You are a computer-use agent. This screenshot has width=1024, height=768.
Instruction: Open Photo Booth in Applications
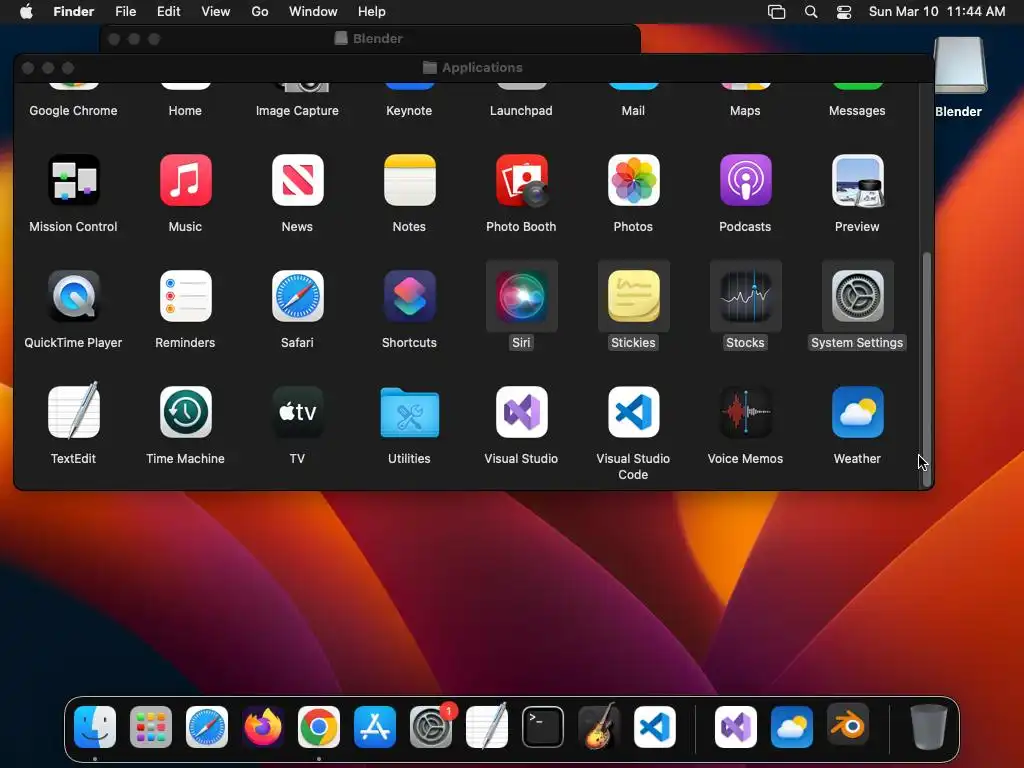[521, 180]
